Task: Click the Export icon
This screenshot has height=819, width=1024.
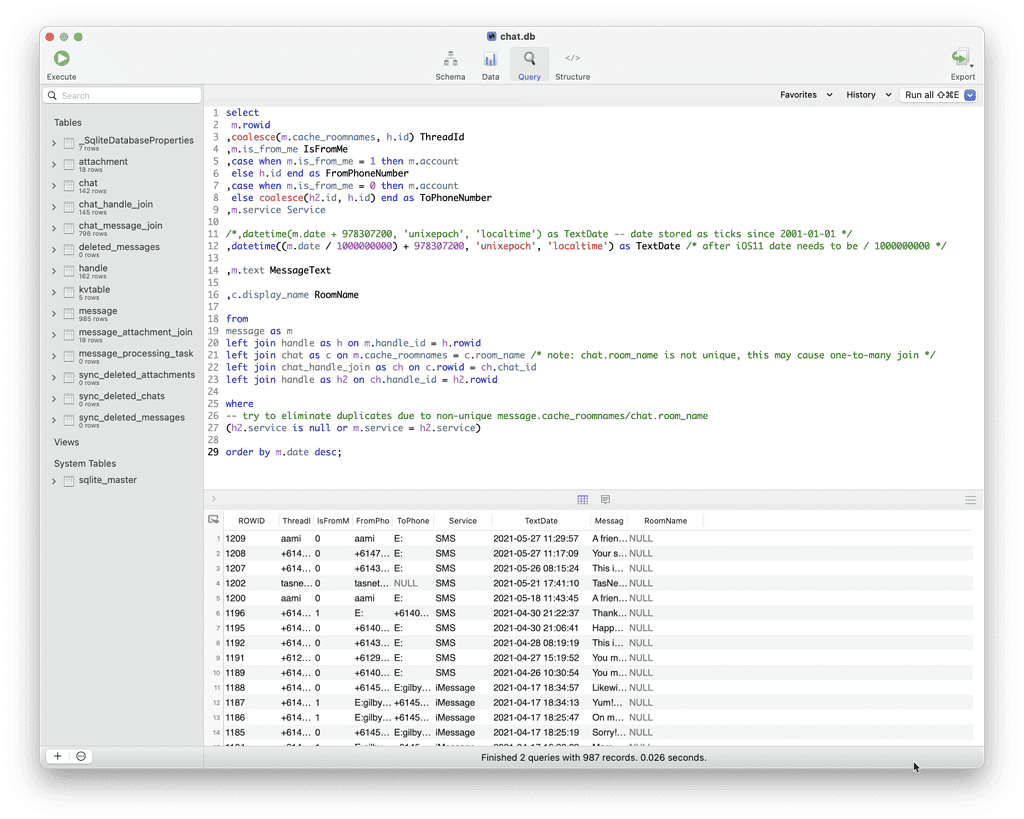Action: pyautogui.click(x=959, y=58)
